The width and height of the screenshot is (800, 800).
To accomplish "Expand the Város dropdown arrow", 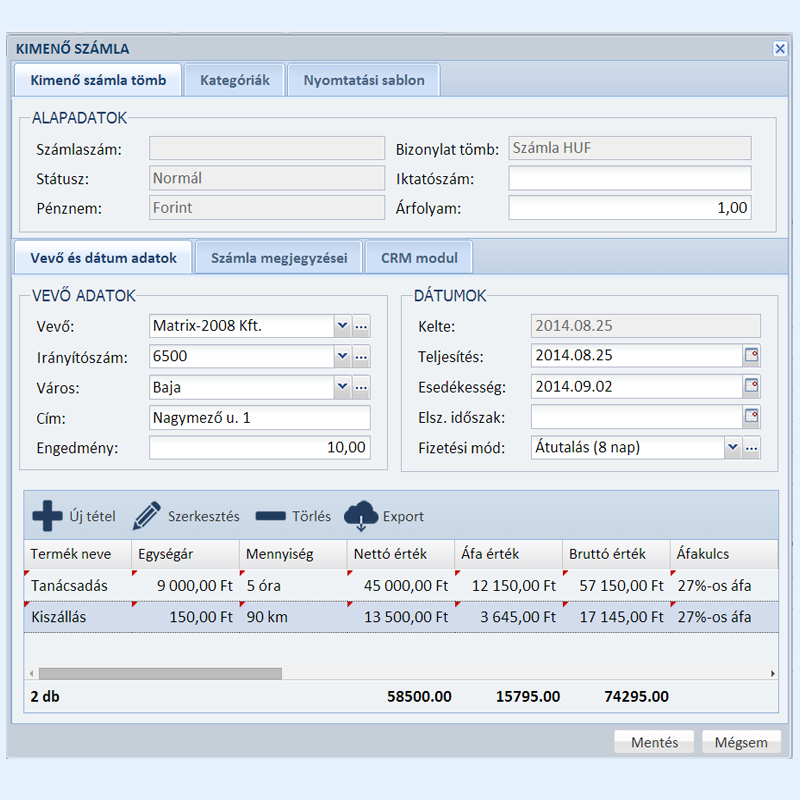I will pyautogui.click(x=341, y=387).
